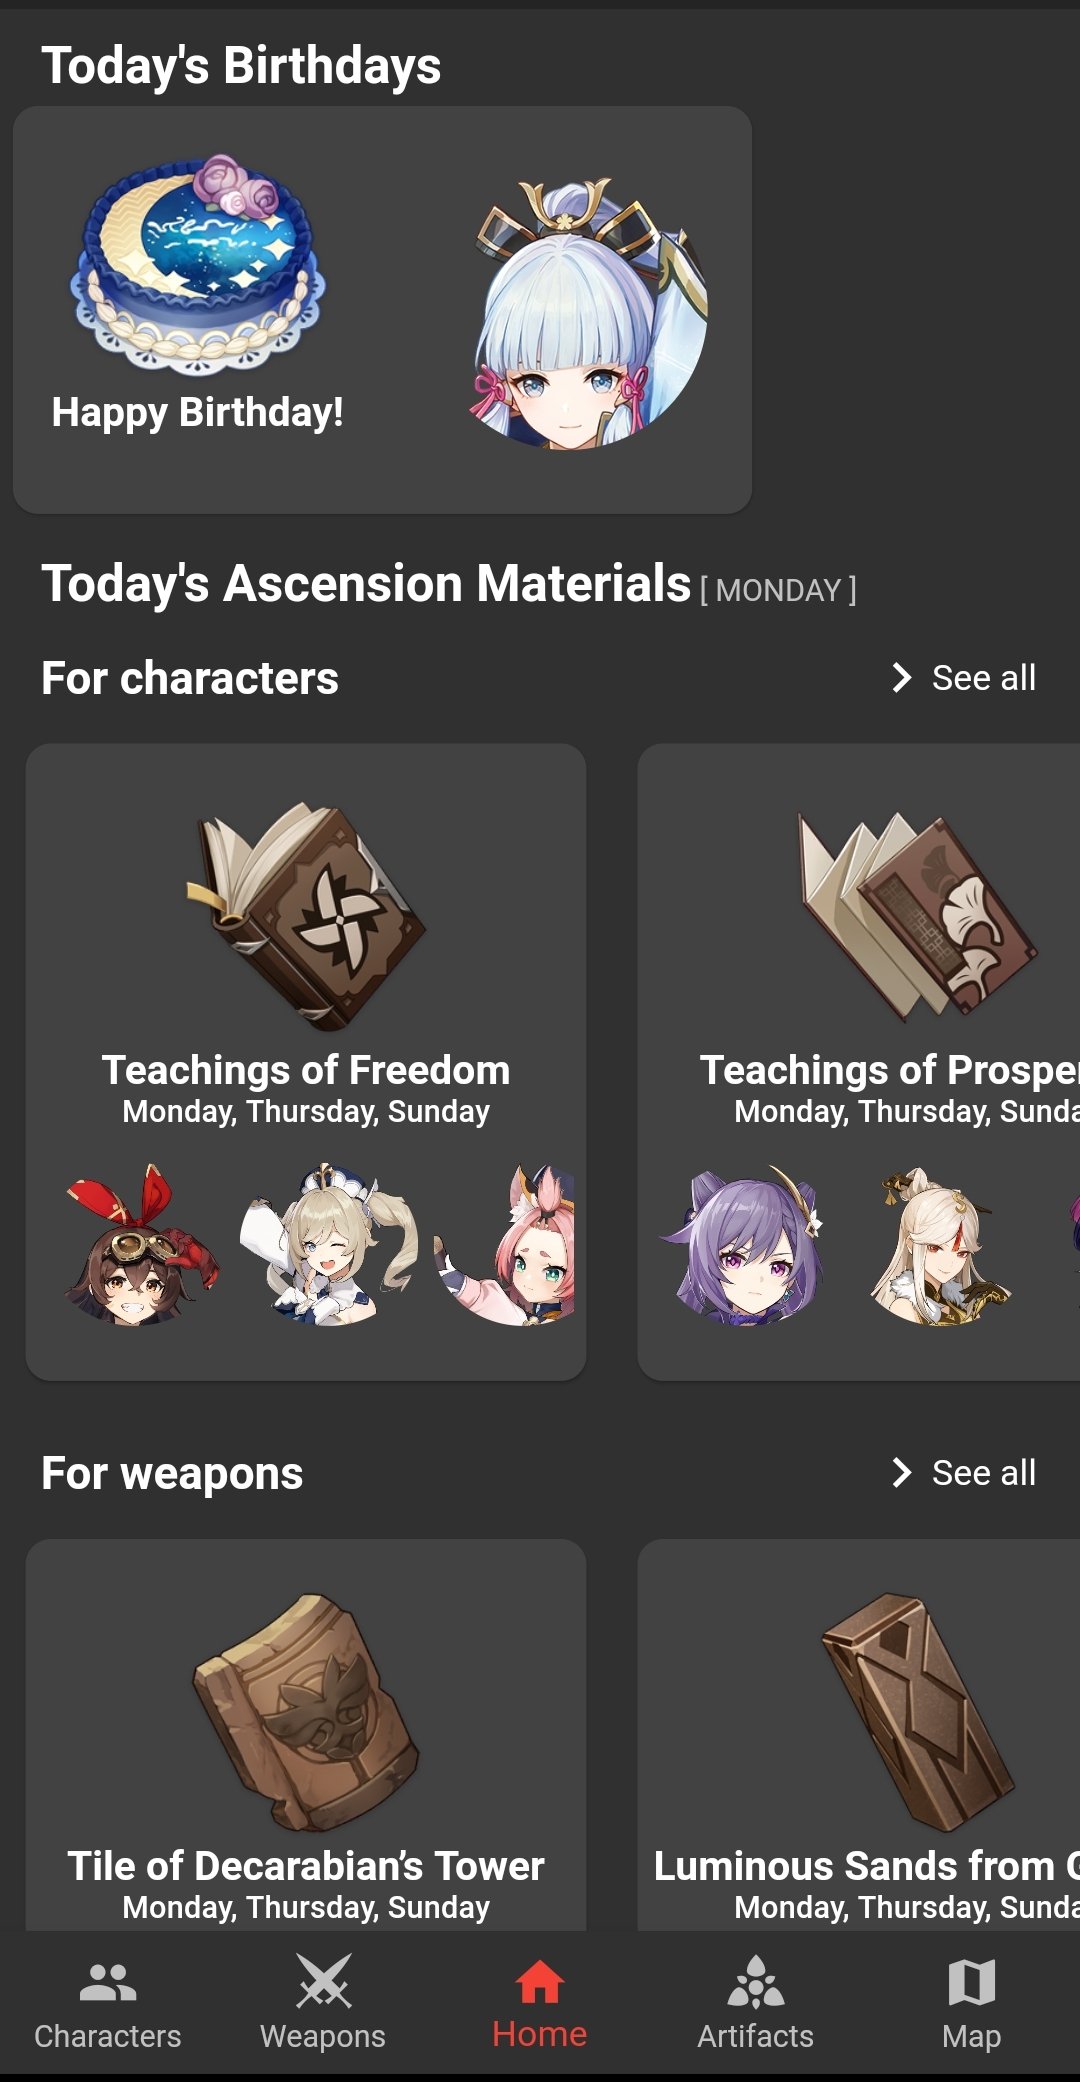Viewport: 1080px width, 2082px height.
Task: Select the Teachings of Prosperity book icon
Action: click(x=917, y=915)
